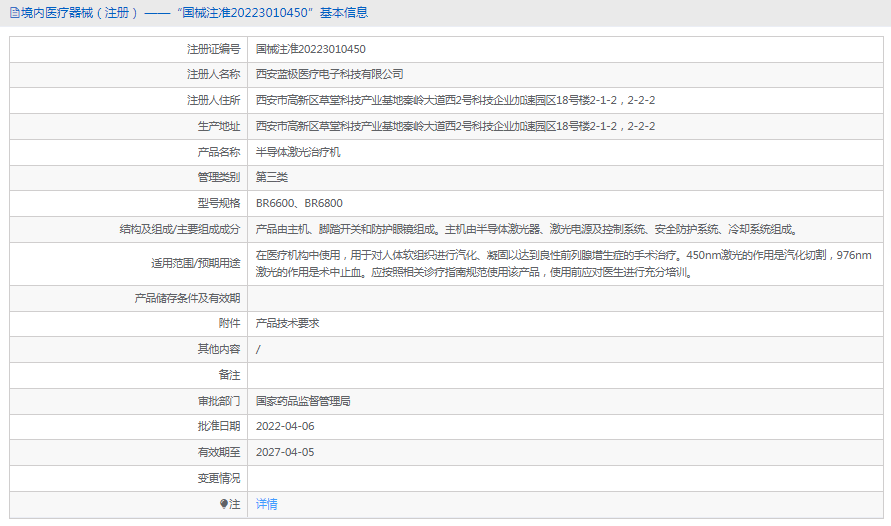The image size is (891, 526).
Task: Select the 适用范围 description paragraph
Action: (564, 264)
